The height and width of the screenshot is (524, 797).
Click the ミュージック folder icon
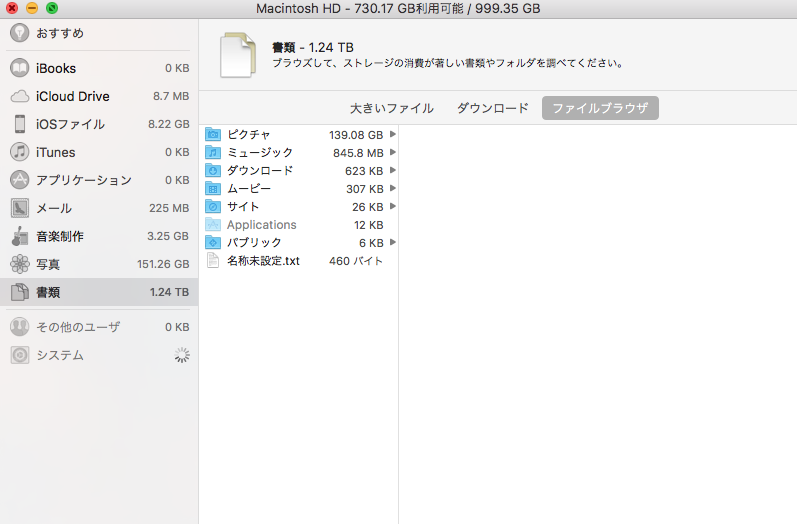pos(213,152)
